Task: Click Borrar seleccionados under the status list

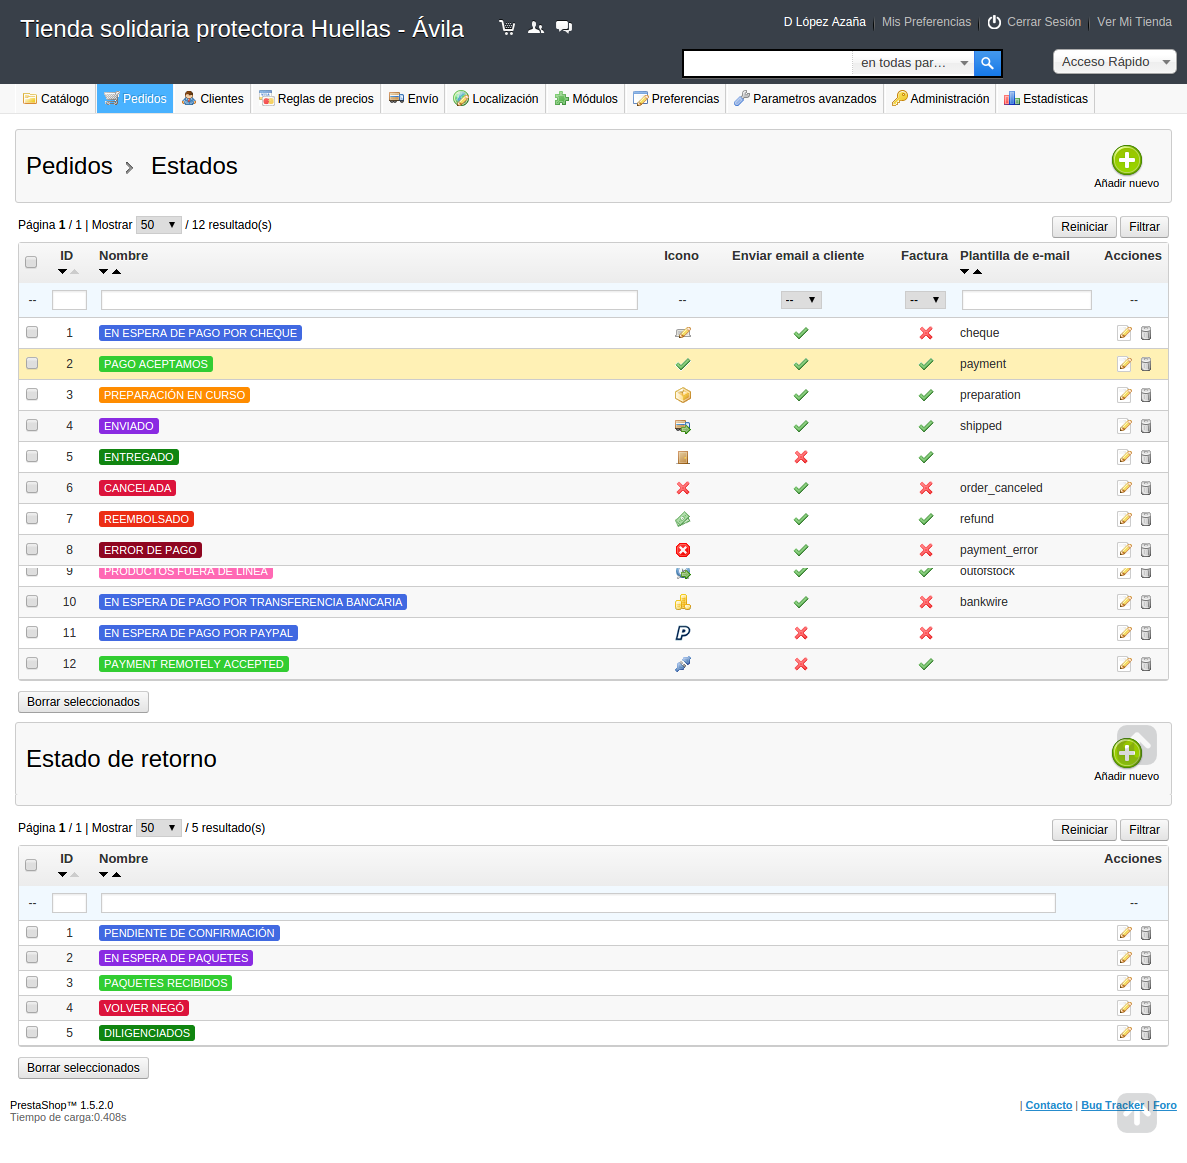Action: pos(83,702)
